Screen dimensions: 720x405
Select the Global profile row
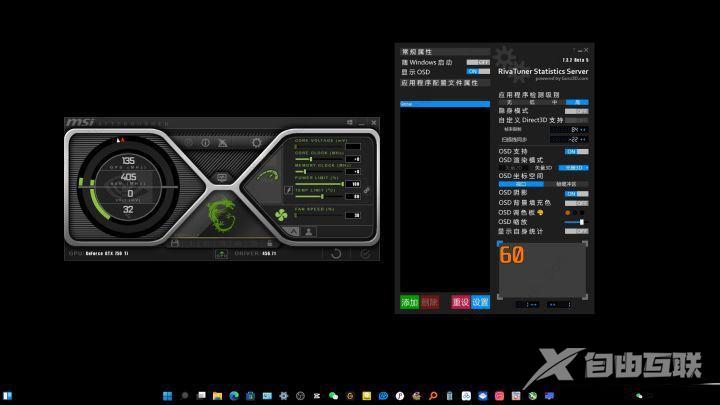(x=445, y=104)
